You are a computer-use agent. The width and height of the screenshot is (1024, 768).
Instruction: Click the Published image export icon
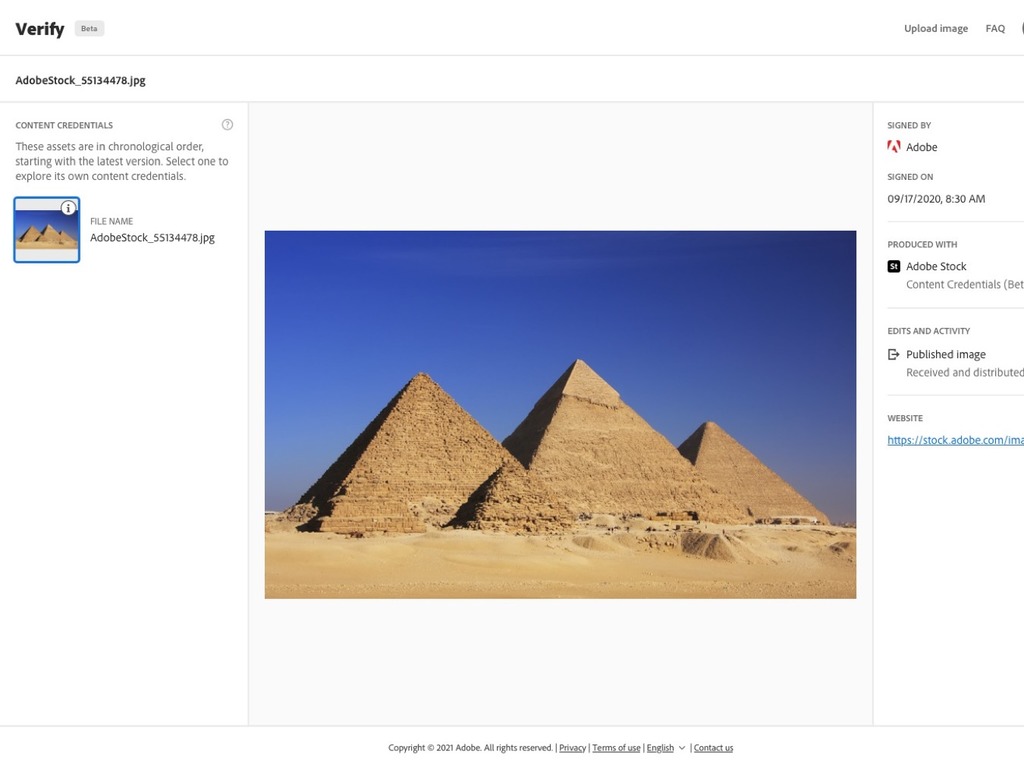(893, 355)
